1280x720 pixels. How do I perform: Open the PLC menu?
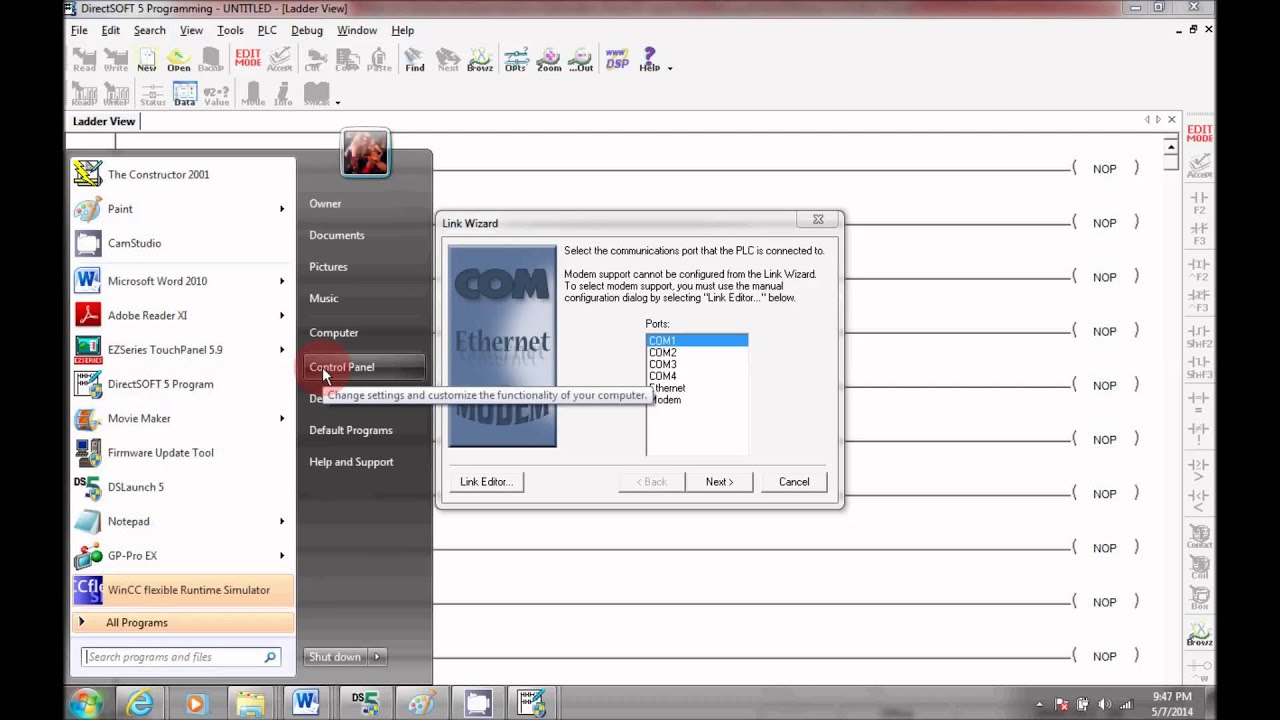click(267, 30)
